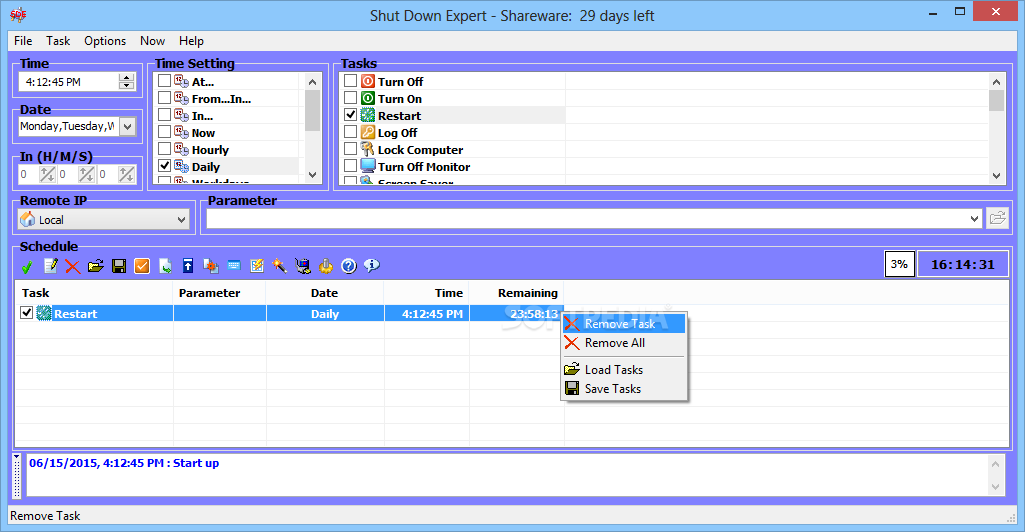This screenshot has height=532, width=1025.
Task: Check the Now time setting checkbox
Action: (165, 131)
